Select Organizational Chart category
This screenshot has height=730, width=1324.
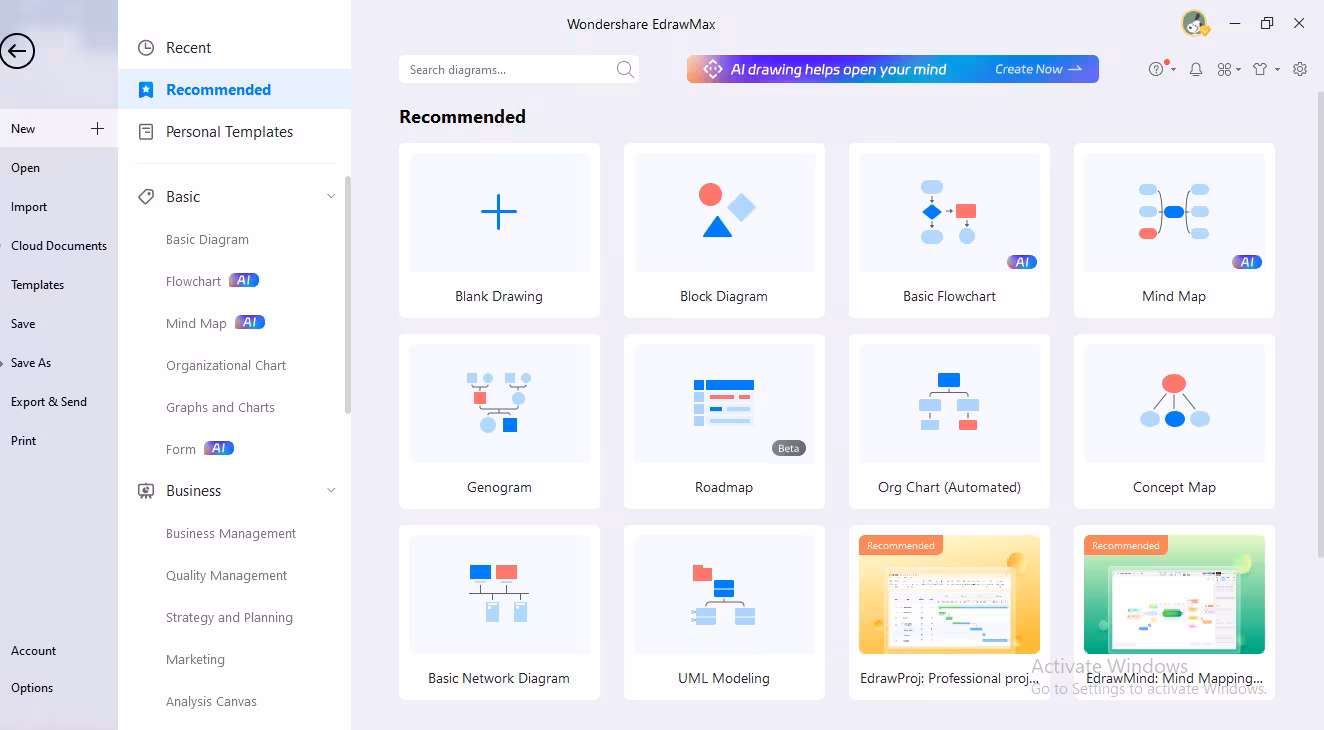pos(226,365)
